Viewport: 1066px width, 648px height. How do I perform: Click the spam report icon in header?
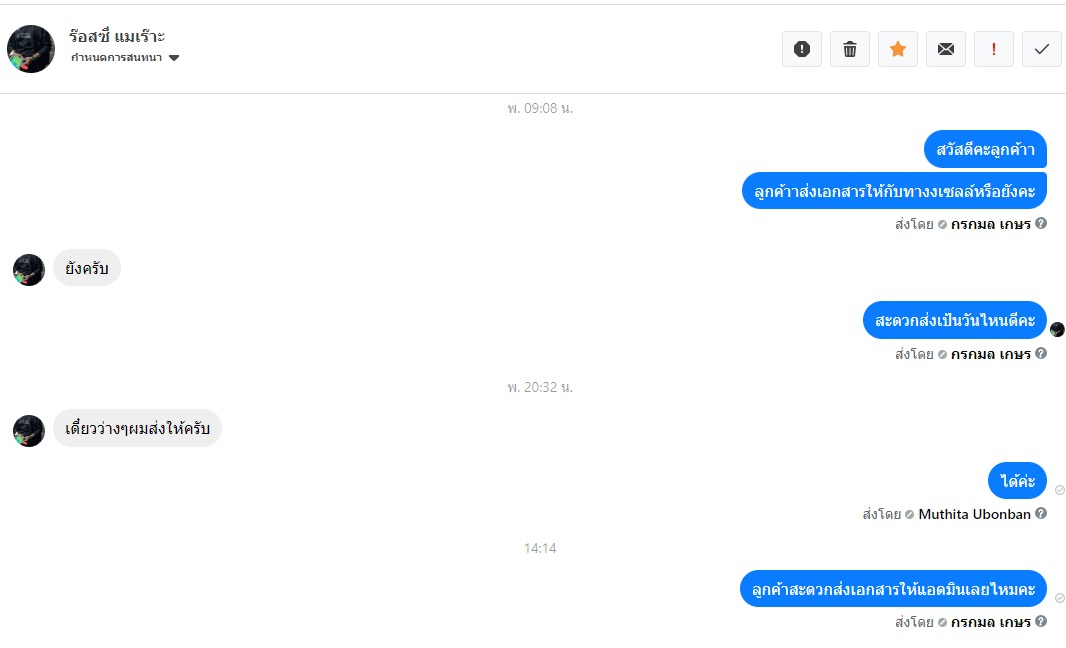801,49
